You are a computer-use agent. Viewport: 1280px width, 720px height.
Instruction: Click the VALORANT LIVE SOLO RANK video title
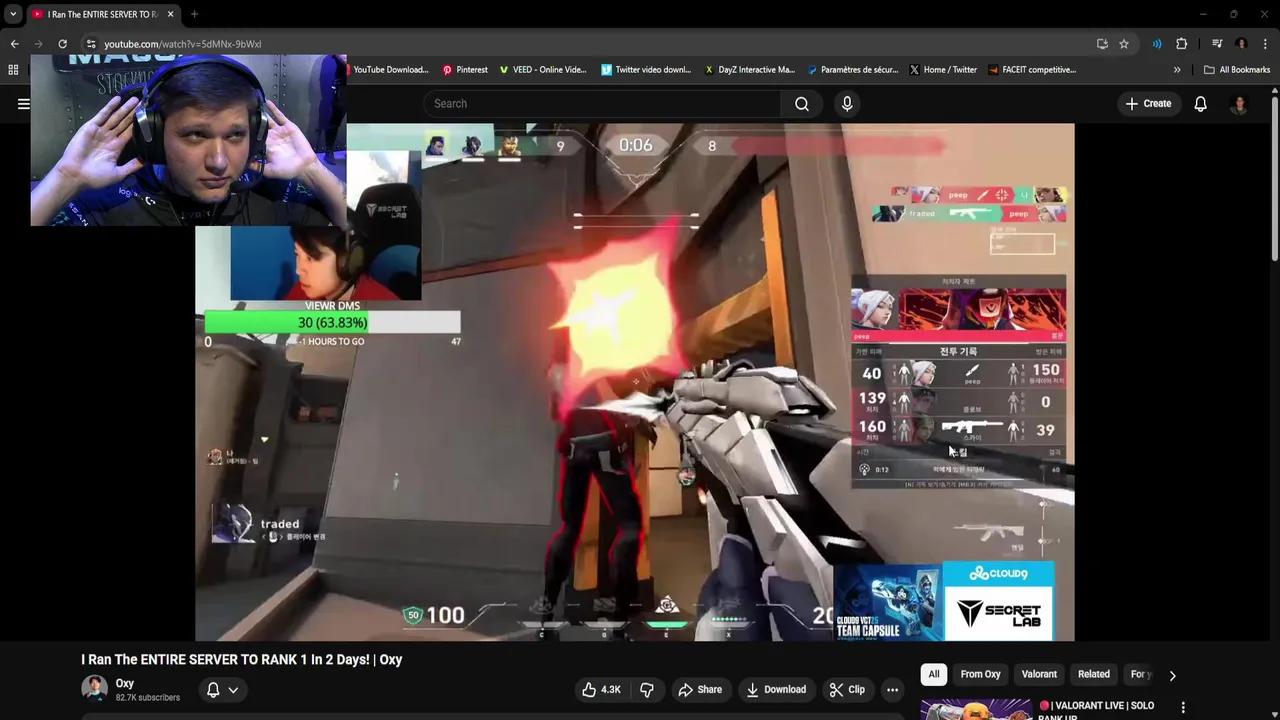1096,710
